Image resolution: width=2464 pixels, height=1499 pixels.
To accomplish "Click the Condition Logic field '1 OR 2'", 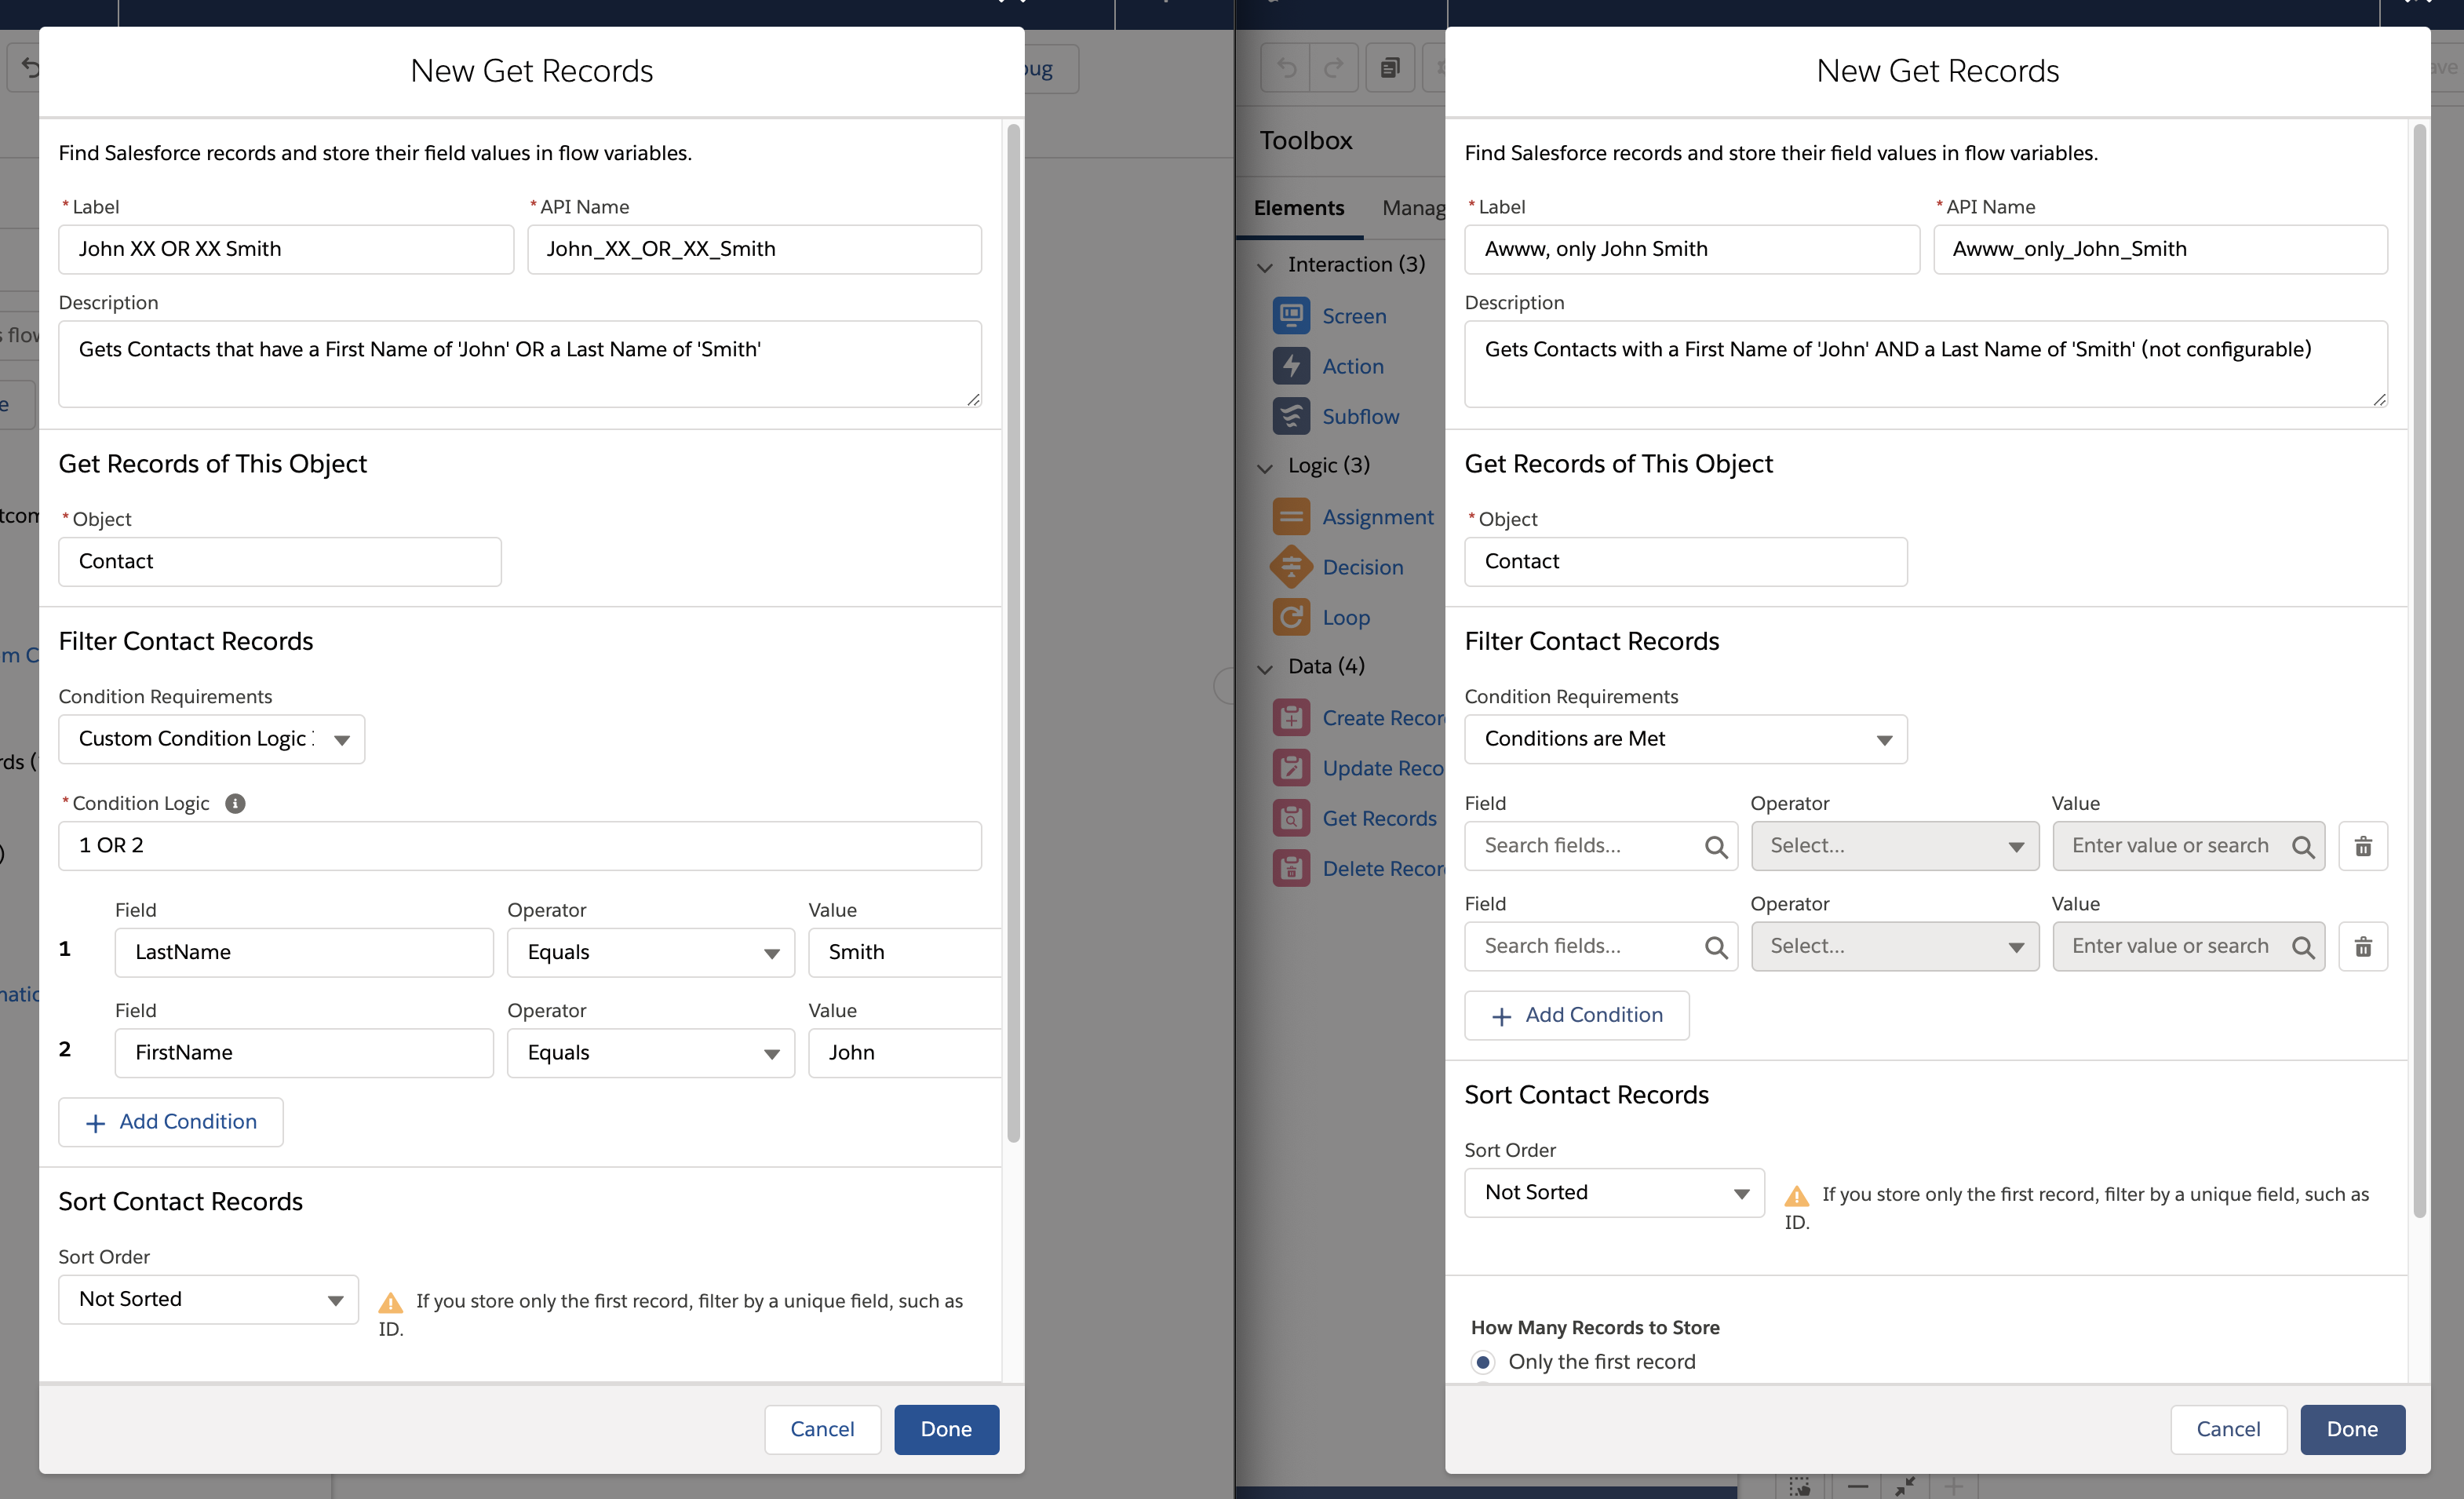I will tap(520, 846).
